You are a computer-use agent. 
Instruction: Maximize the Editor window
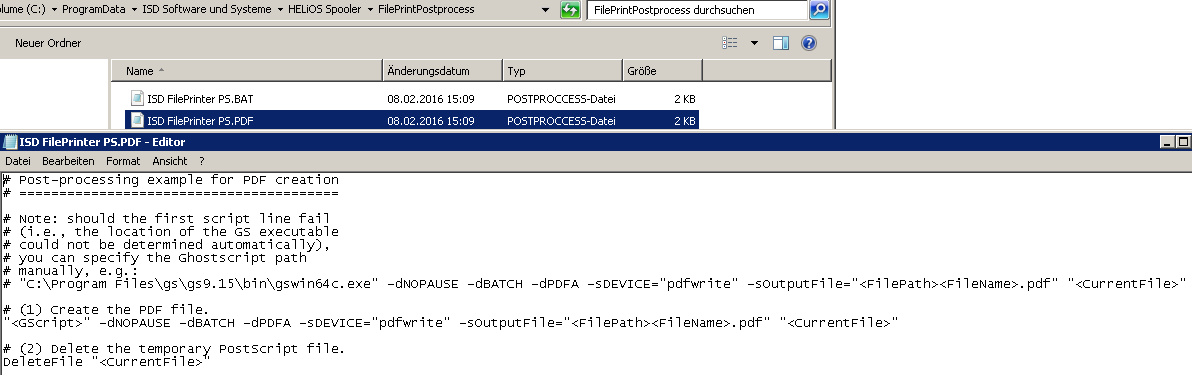tap(1184, 141)
